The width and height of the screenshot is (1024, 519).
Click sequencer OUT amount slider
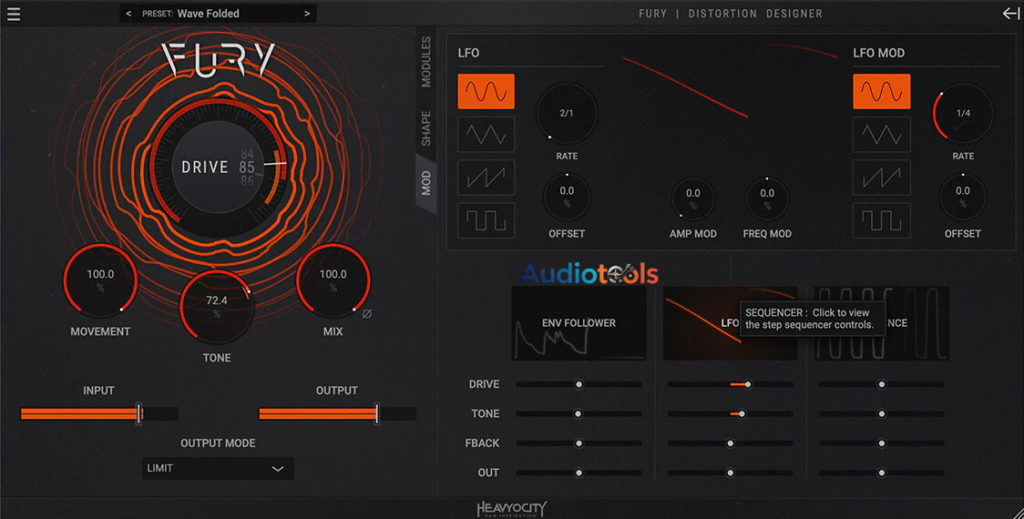coord(882,473)
